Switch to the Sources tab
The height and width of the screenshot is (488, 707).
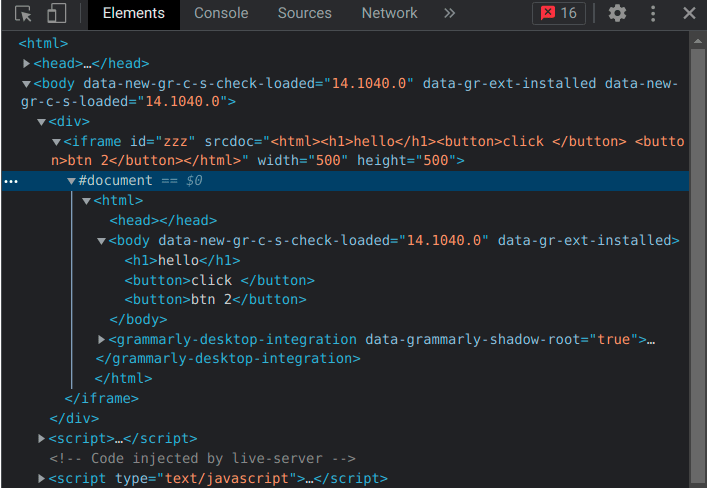click(x=304, y=13)
